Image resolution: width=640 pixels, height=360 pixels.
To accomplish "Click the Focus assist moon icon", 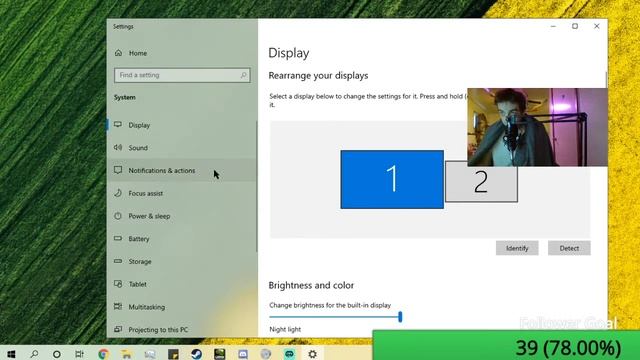I will (x=118, y=193).
